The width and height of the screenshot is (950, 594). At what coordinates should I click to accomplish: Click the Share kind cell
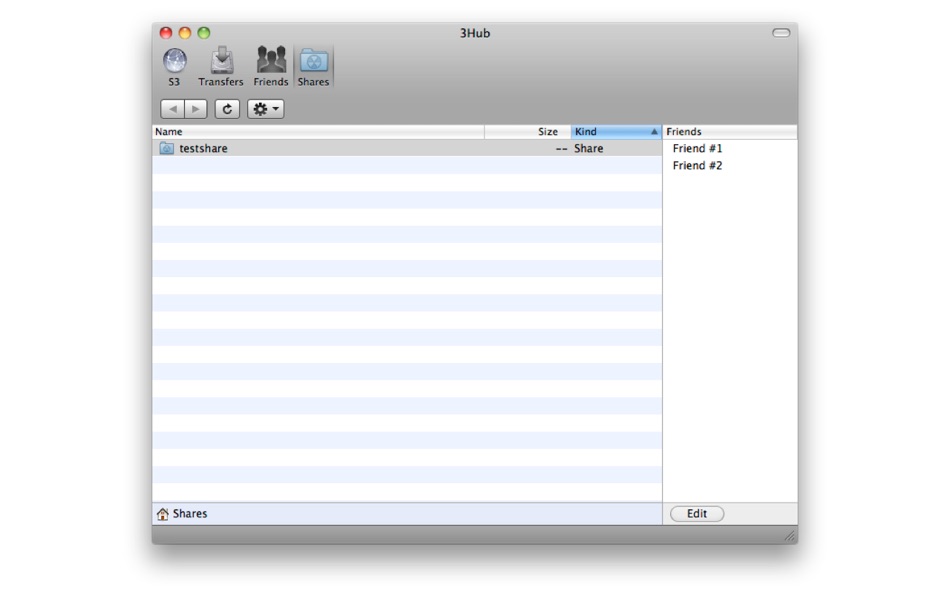click(588, 148)
